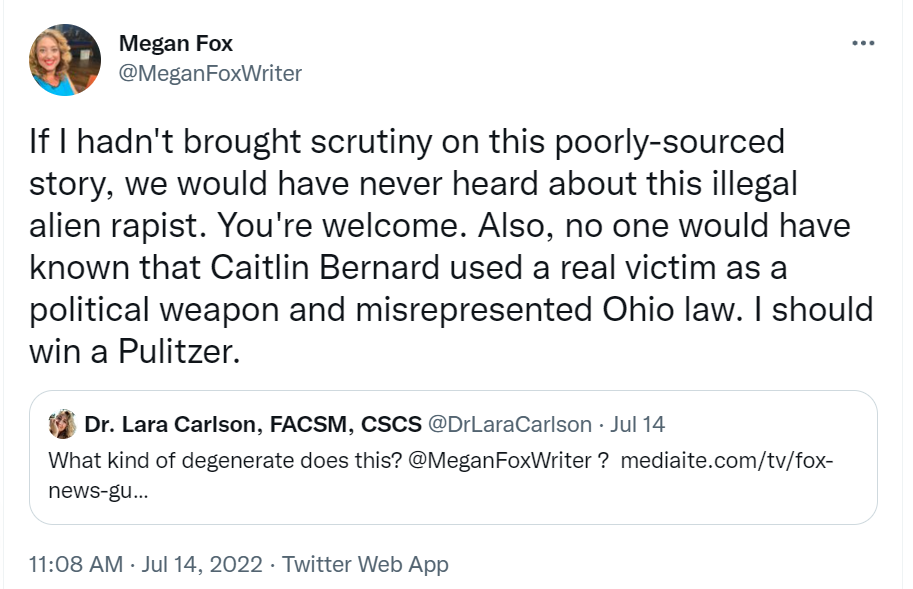Open Megan Fox display name profile
This screenshot has height=589, width=913.
click(175, 43)
